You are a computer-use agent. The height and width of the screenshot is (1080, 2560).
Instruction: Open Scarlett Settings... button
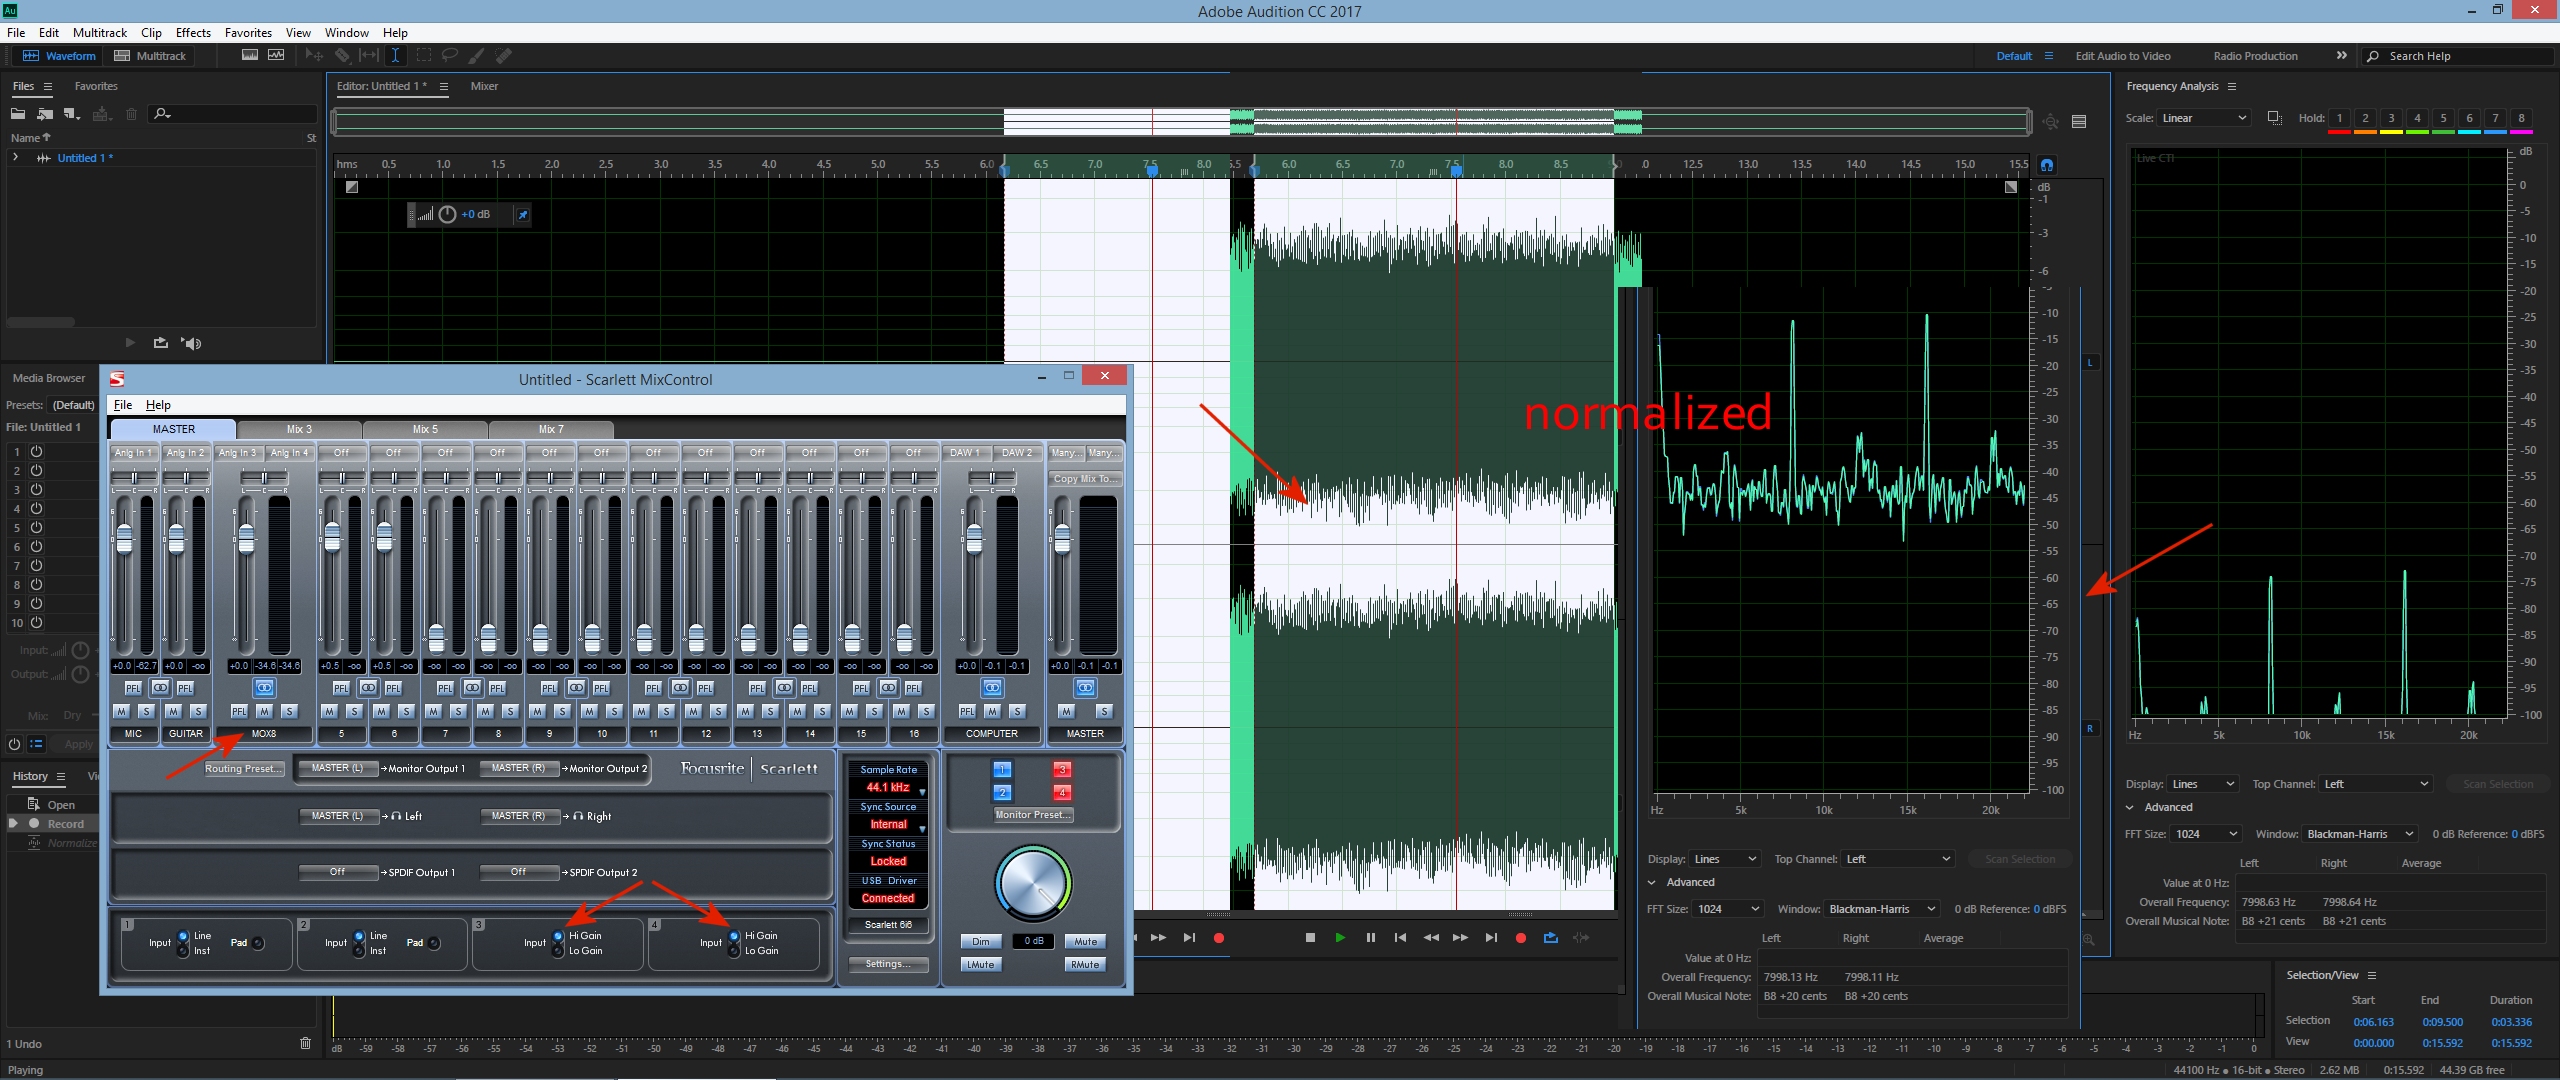coord(888,964)
